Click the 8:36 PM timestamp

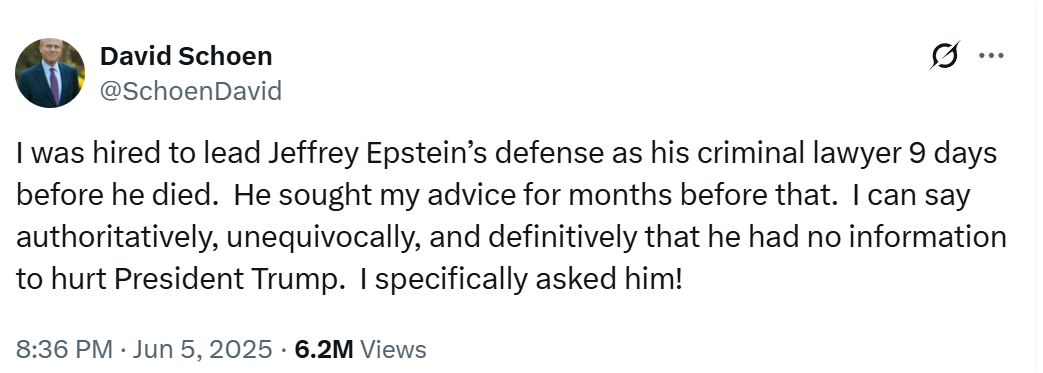(64, 349)
